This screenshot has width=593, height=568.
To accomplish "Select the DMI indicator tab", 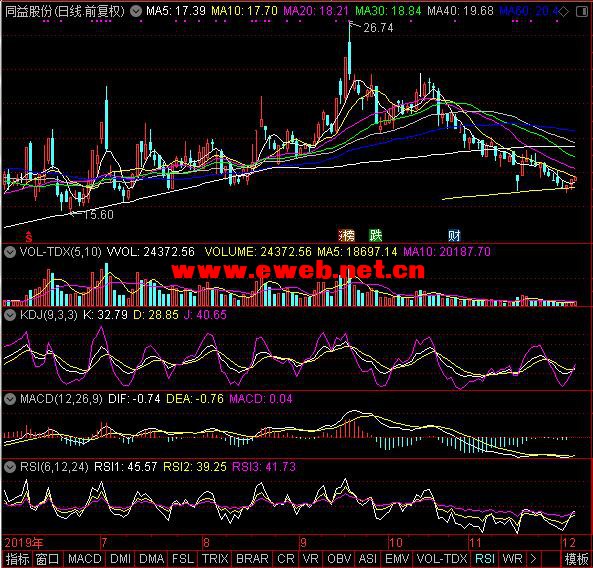I will pyautogui.click(x=121, y=559).
